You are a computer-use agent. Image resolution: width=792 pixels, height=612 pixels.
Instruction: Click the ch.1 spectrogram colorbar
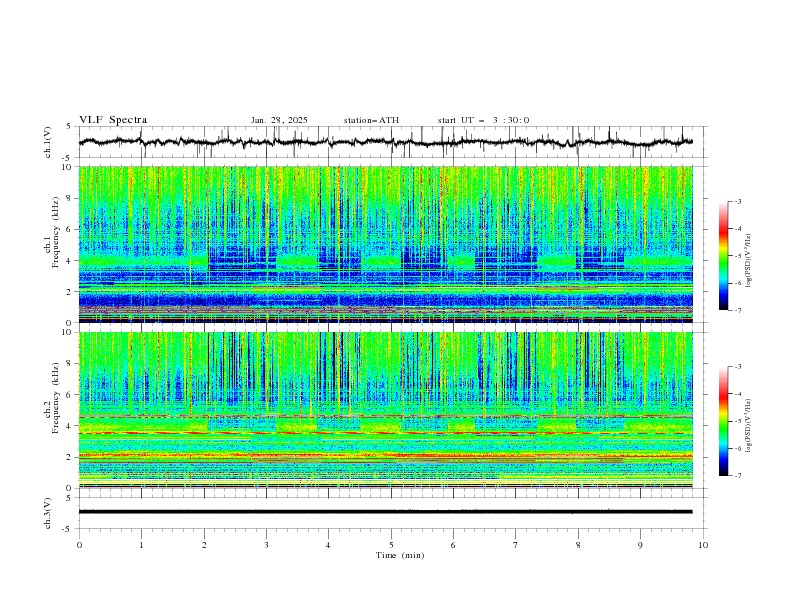coord(723,256)
